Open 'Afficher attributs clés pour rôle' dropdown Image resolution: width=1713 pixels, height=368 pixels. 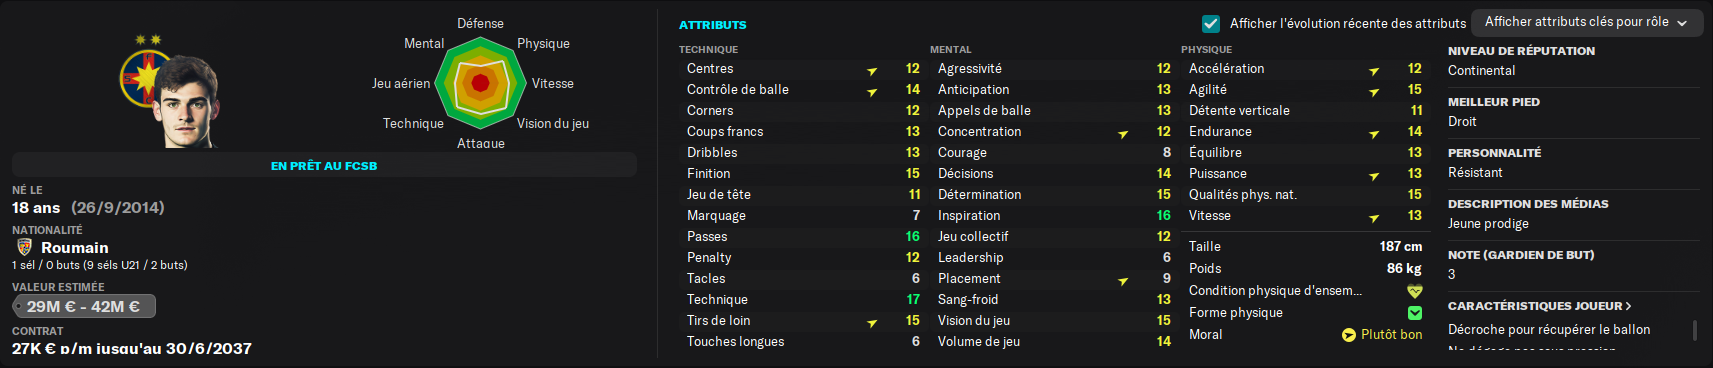(1587, 22)
